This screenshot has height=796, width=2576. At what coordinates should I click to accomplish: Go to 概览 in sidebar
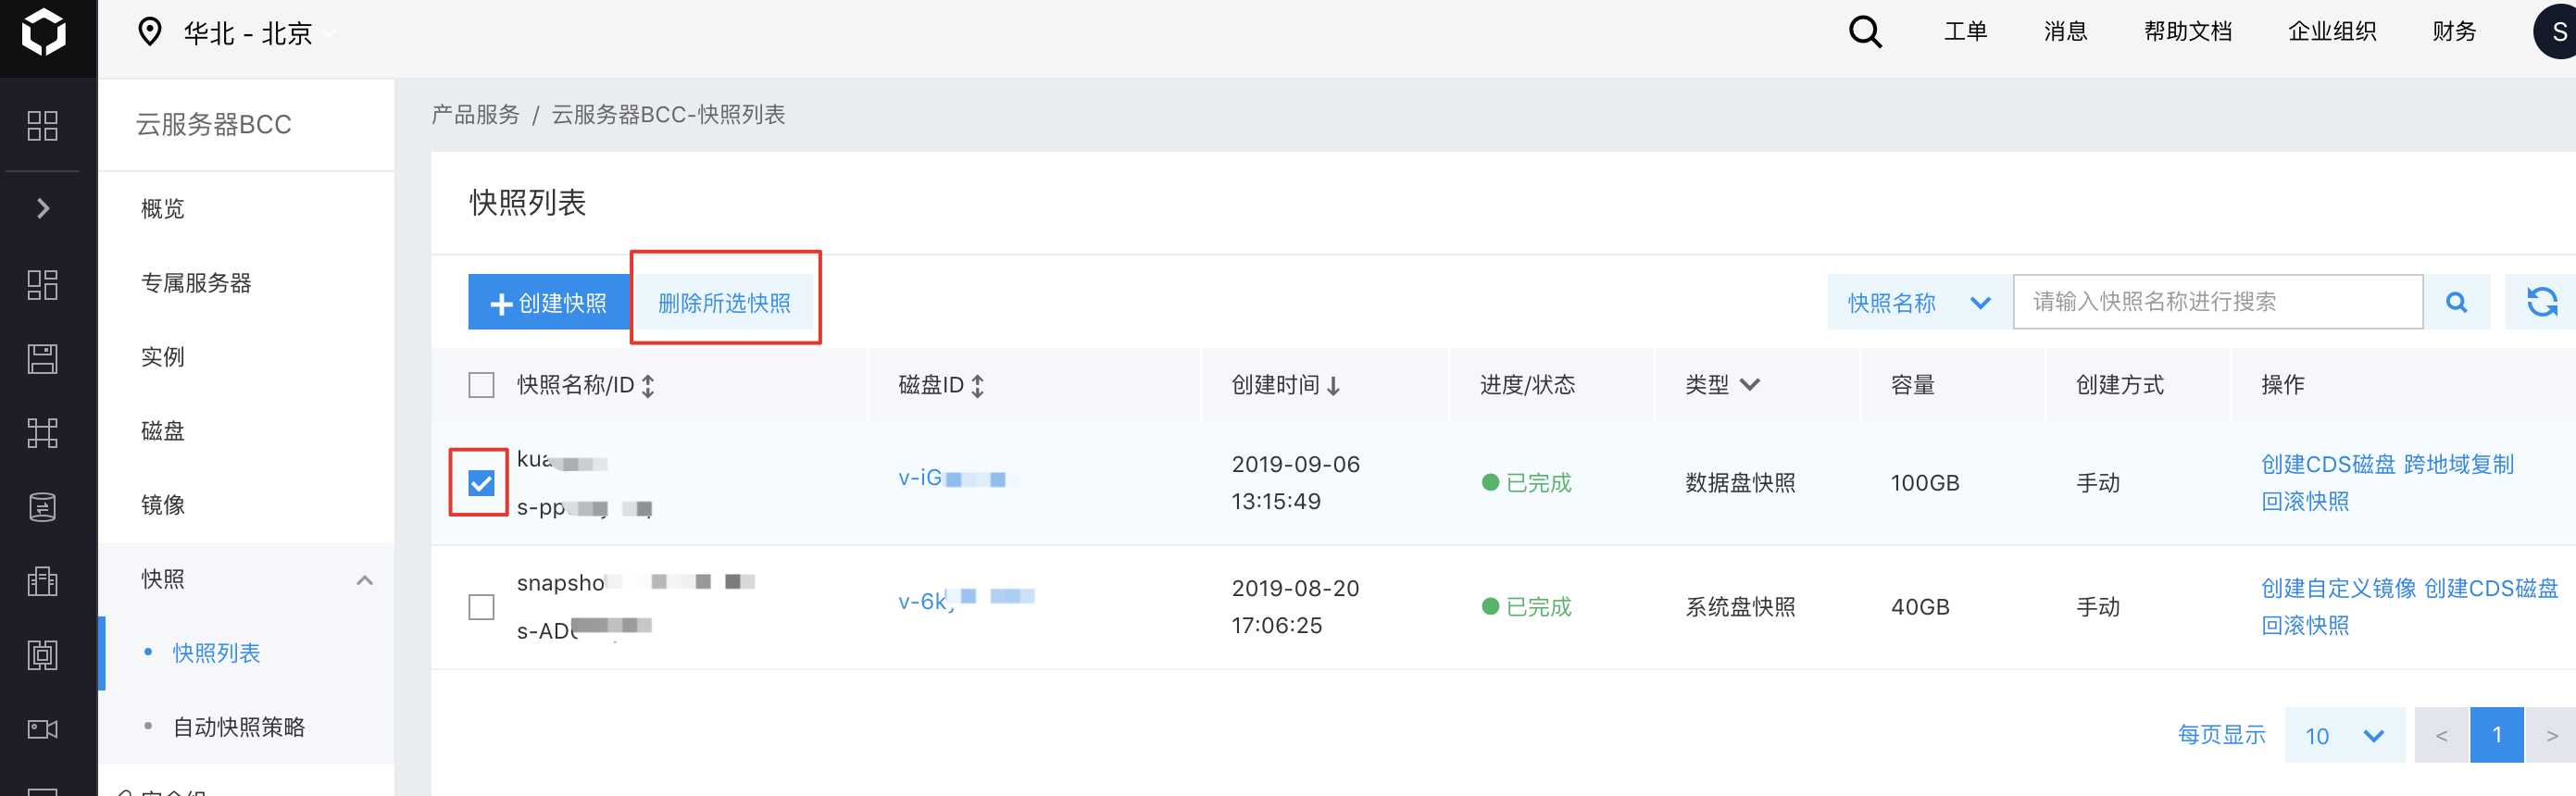pos(163,209)
